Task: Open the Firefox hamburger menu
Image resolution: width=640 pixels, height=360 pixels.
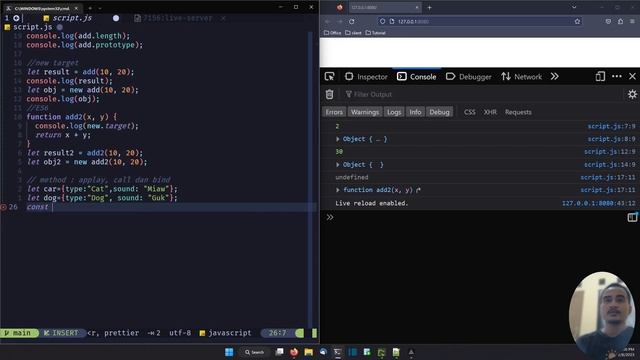Action: [632, 21]
